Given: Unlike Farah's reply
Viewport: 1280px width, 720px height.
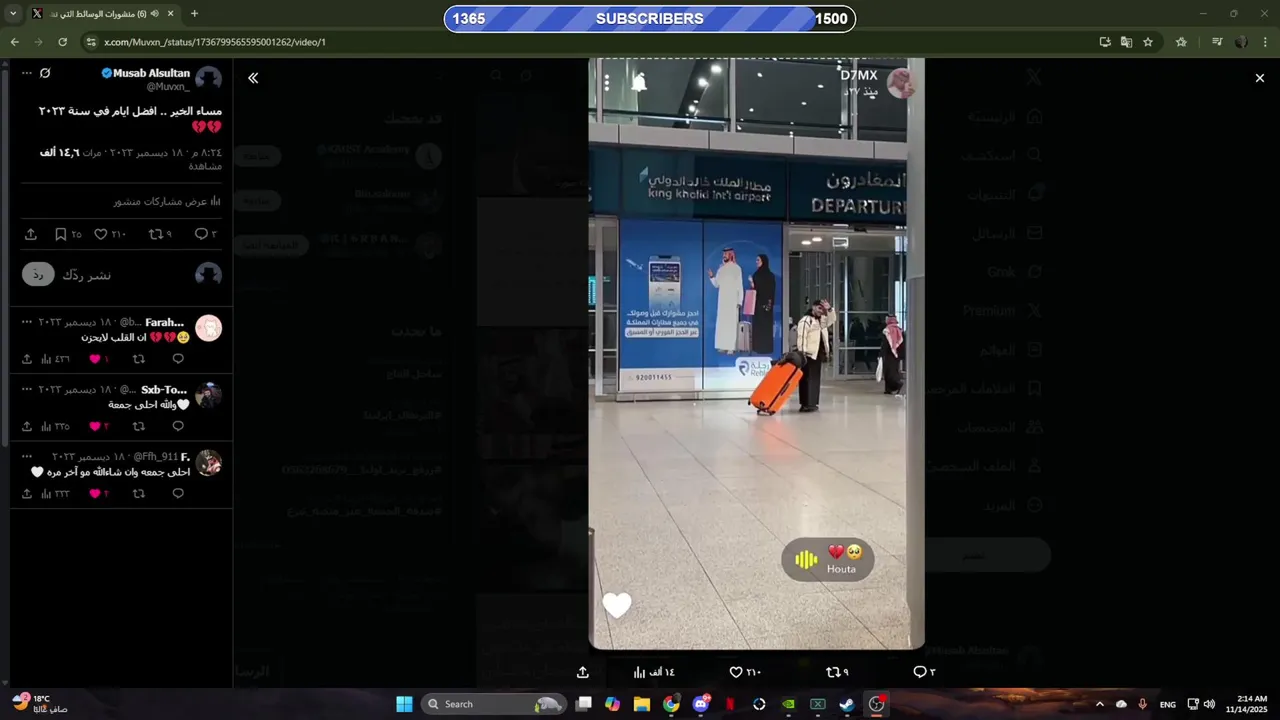Looking at the screenshot, I should tap(95, 359).
